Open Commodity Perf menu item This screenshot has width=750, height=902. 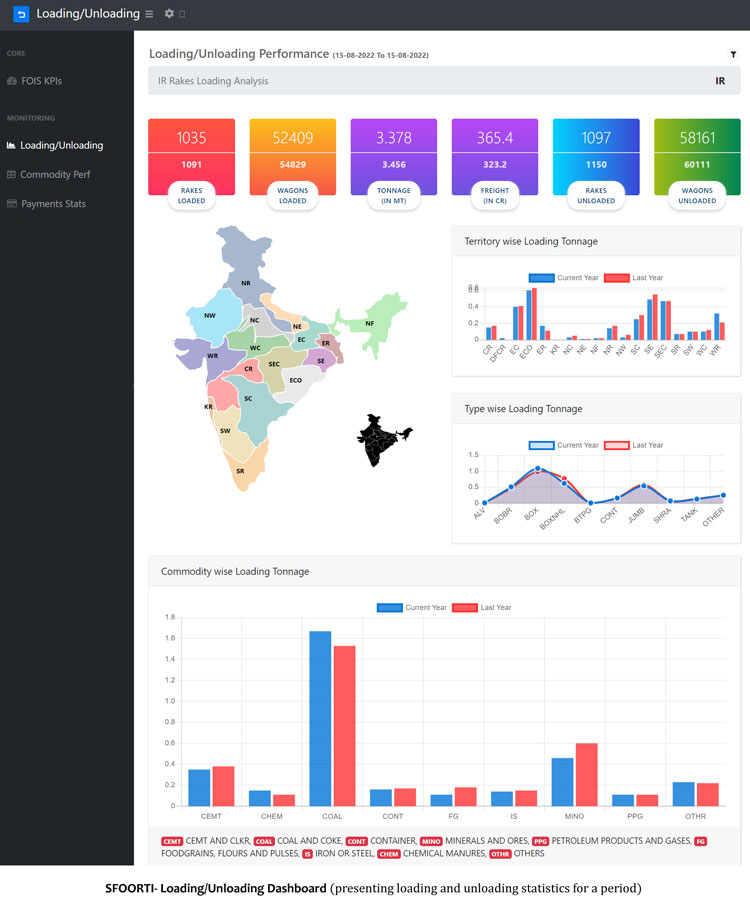point(55,174)
